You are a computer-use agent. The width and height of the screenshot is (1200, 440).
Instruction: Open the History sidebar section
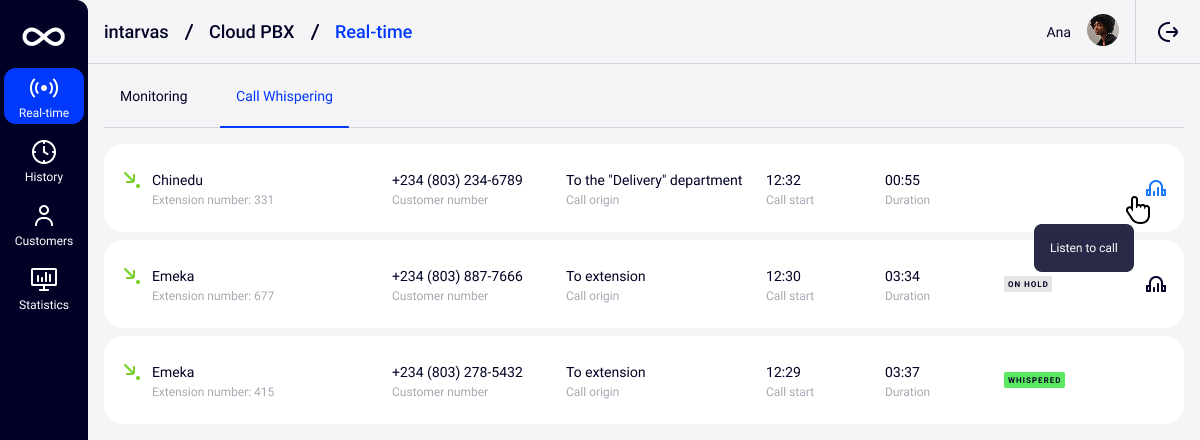point(44,161)
